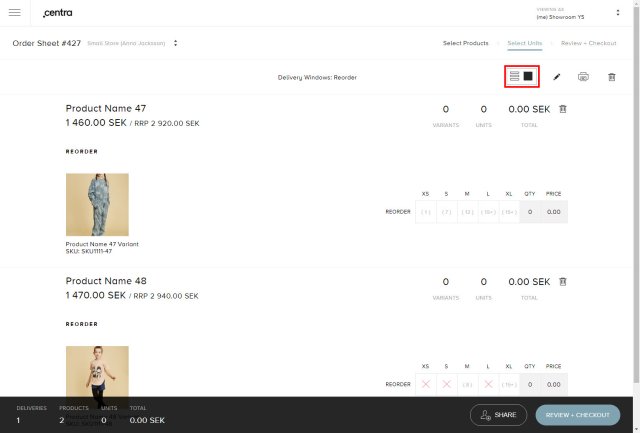
Task: Delete the order sheet using the toolbar trash icon
Action: pyautogui.click(x=611, y=76)
